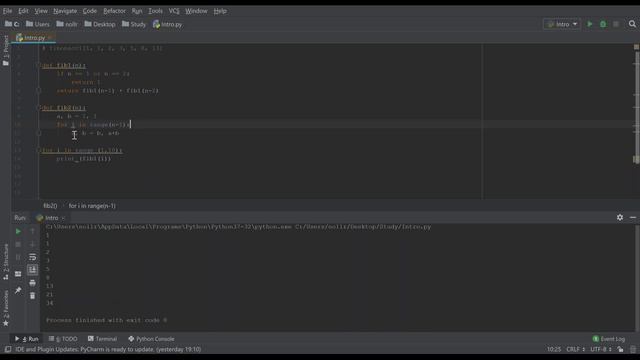Image resolution: width=640 pixels, height=360 pixels.
Task: Open the TODO tool window
Action: pyautogui.click(x=63, y=339)
